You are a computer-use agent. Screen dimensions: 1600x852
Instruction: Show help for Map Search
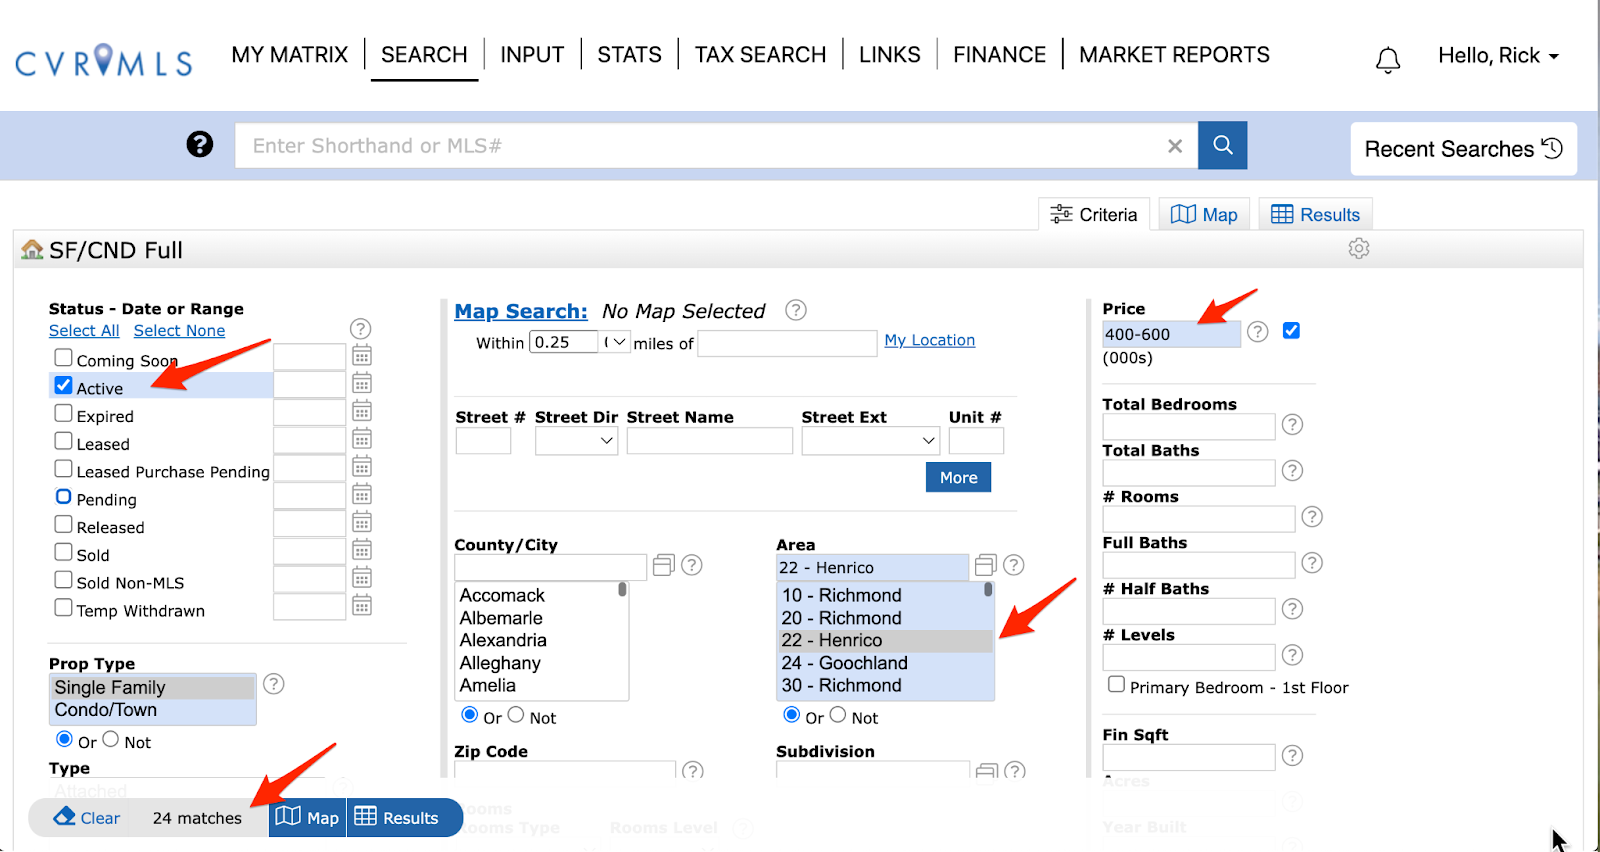click(x=796, y=310)
